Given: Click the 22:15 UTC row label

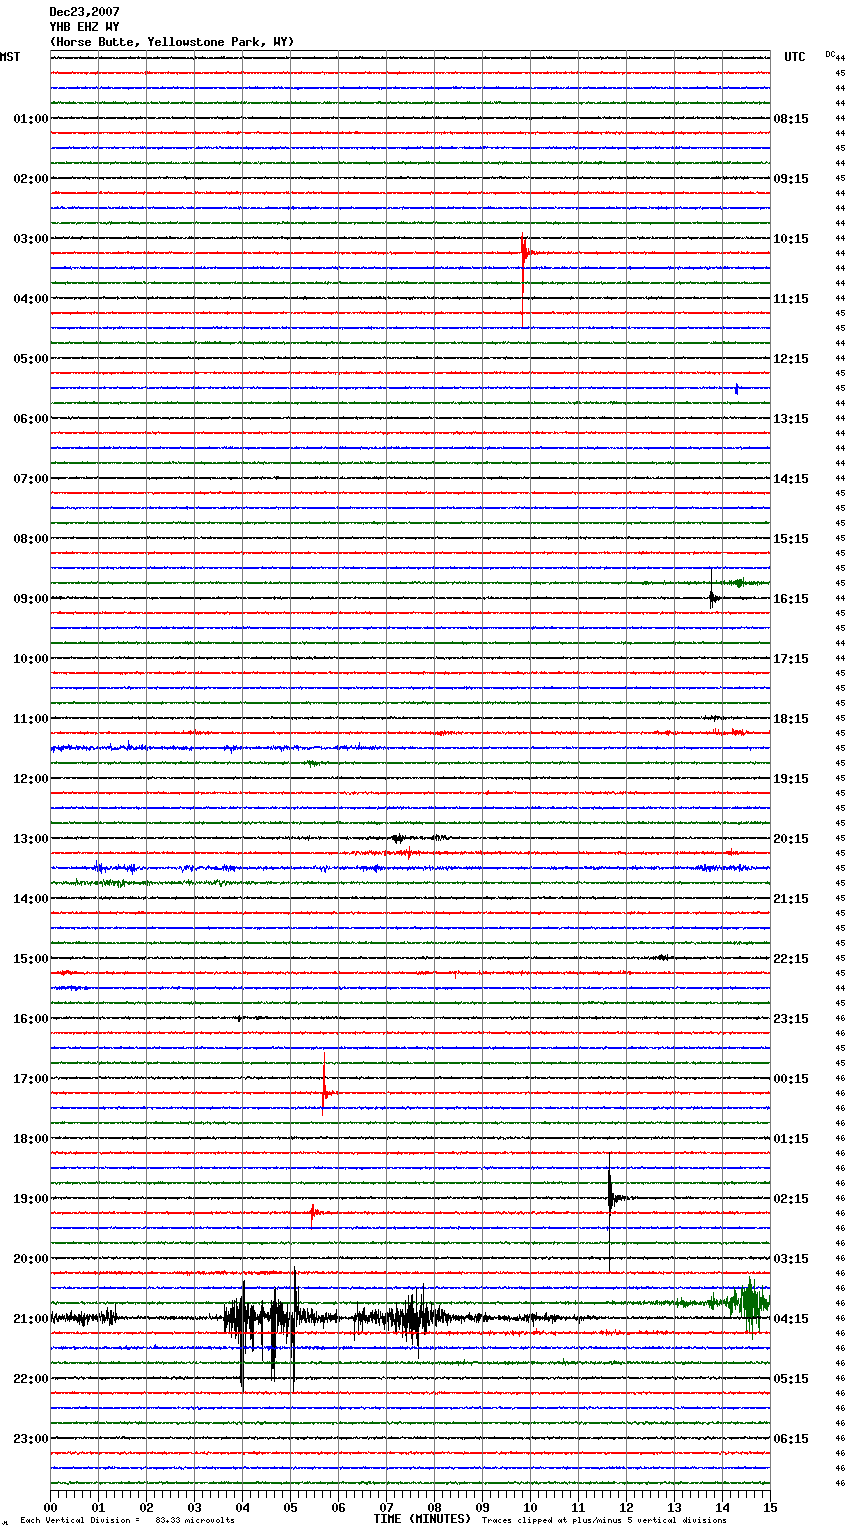Looking at the screenshot, I should (x=791, y=959).
